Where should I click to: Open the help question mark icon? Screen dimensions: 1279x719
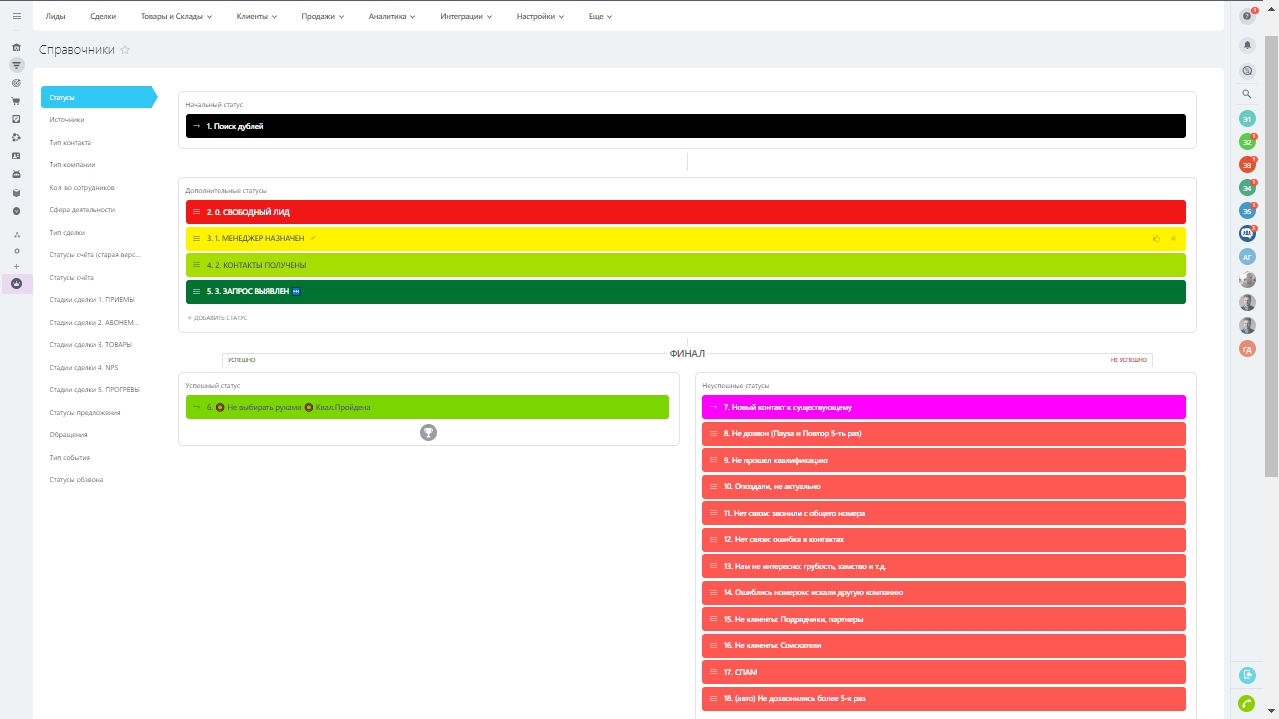1247,16
